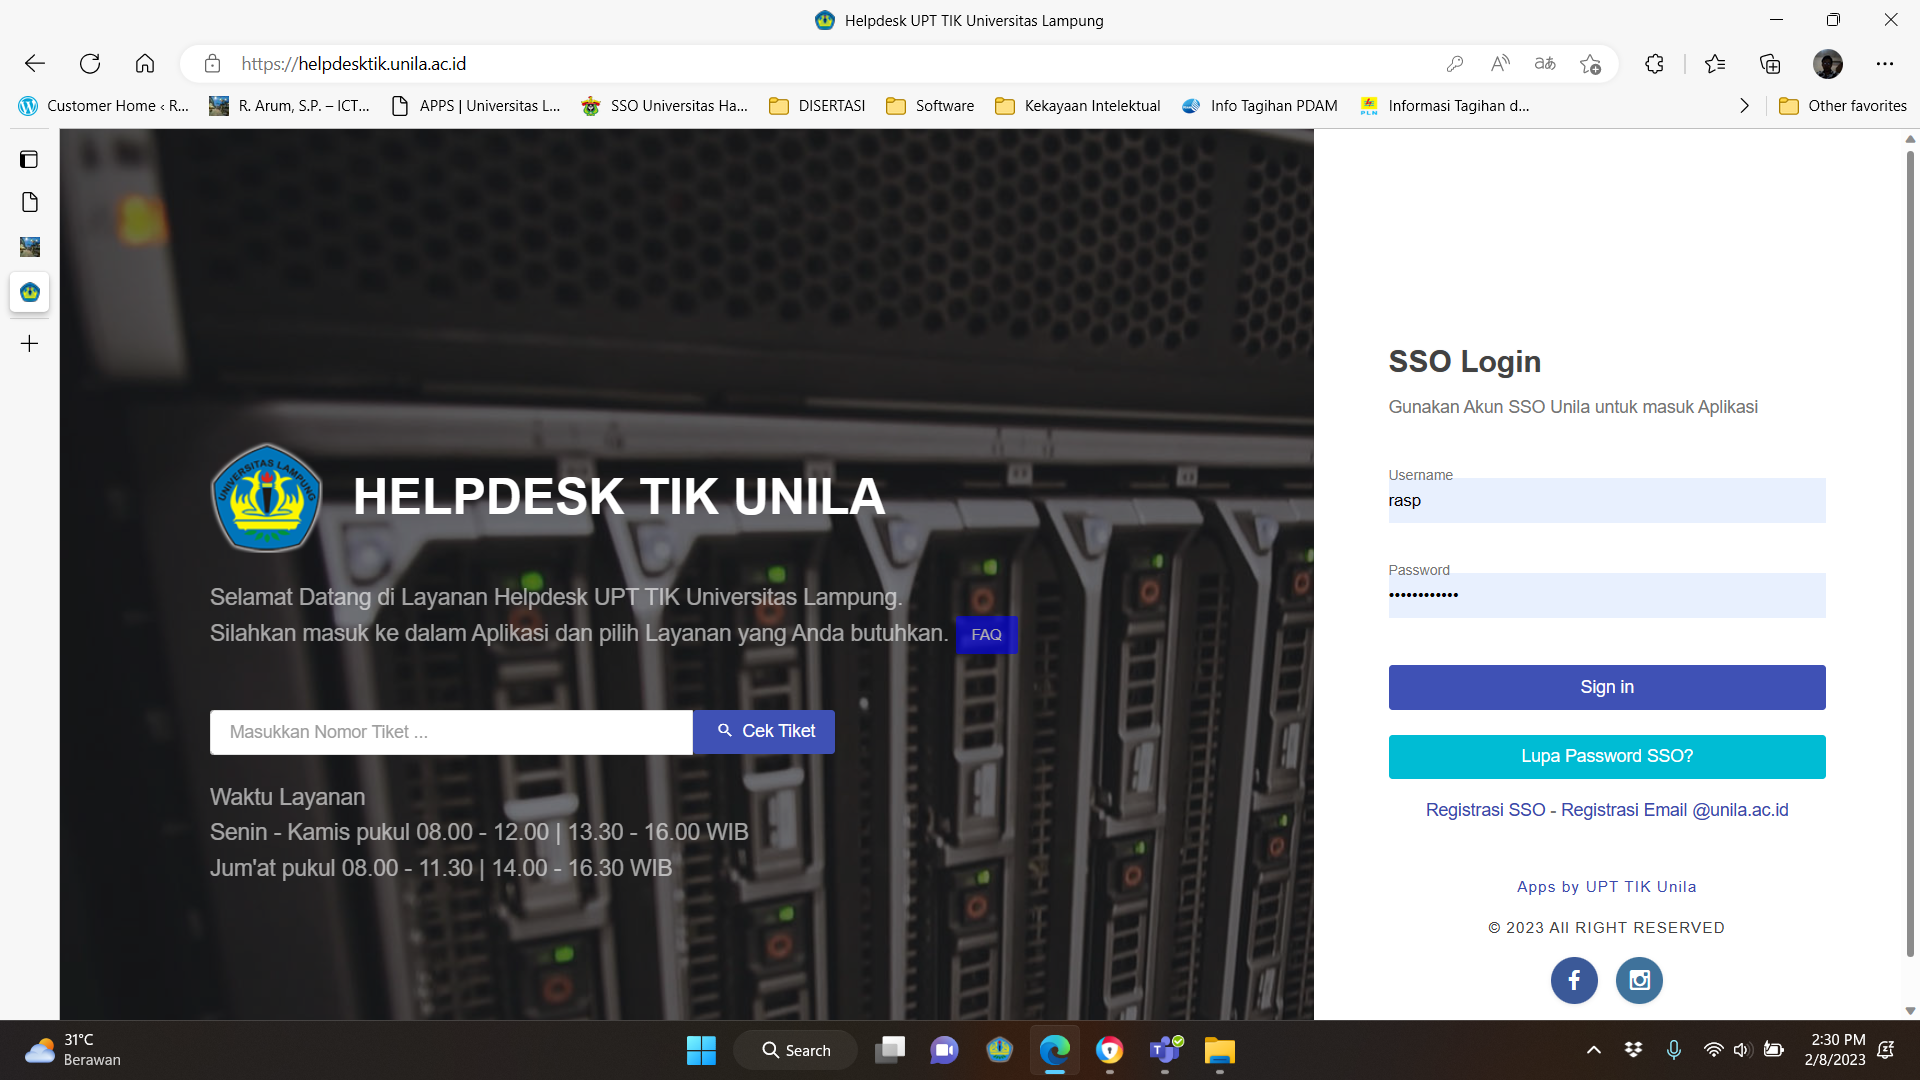
Task: Click the home icon in toolbar
Action: coord(145,64)
